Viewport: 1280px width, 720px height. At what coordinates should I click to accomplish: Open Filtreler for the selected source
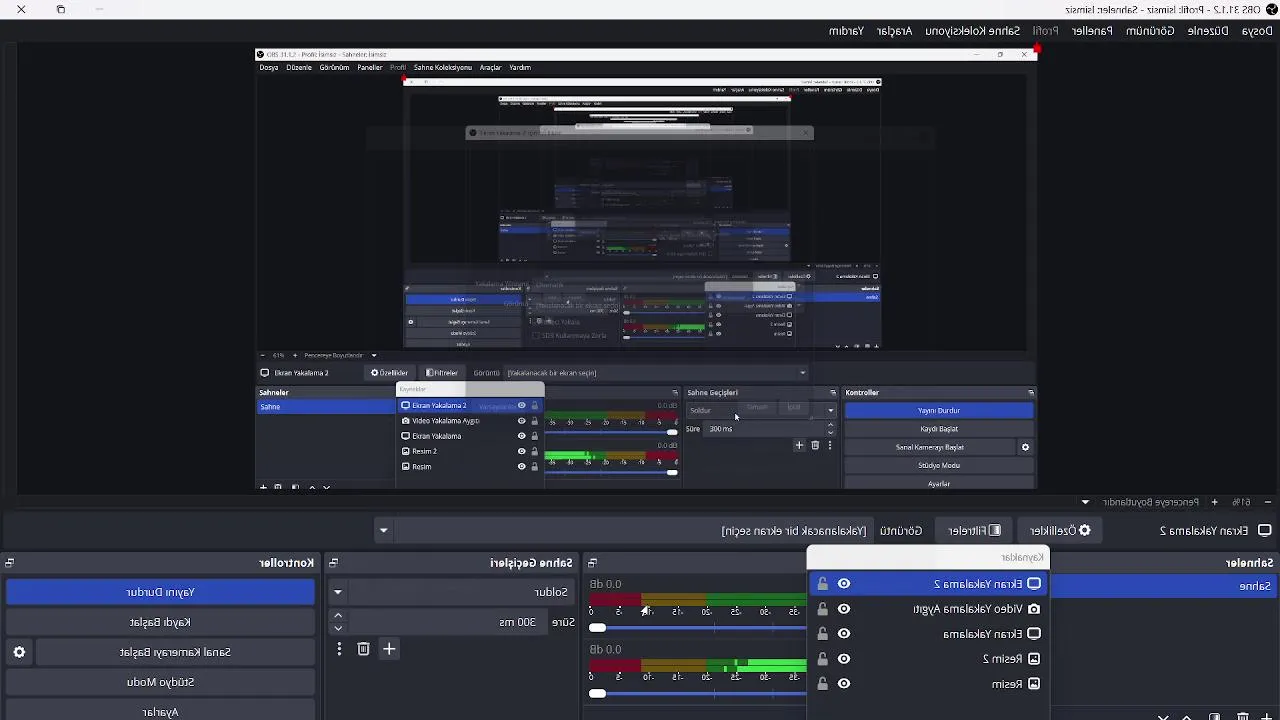(x=974, y=531)
